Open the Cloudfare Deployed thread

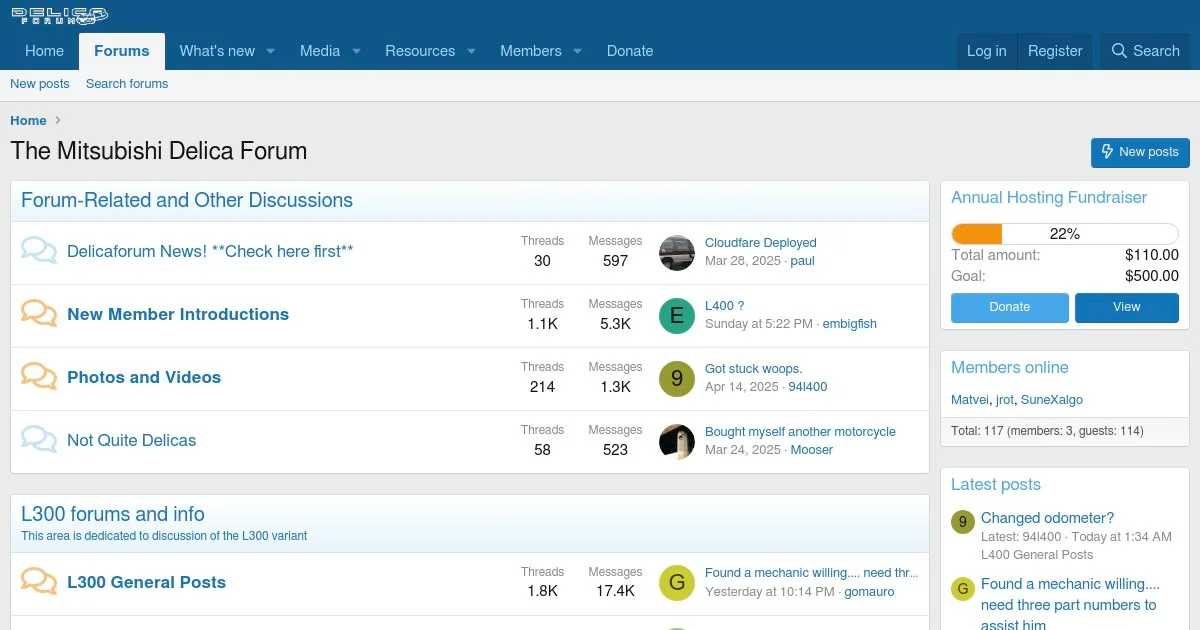tap(761, 243)
